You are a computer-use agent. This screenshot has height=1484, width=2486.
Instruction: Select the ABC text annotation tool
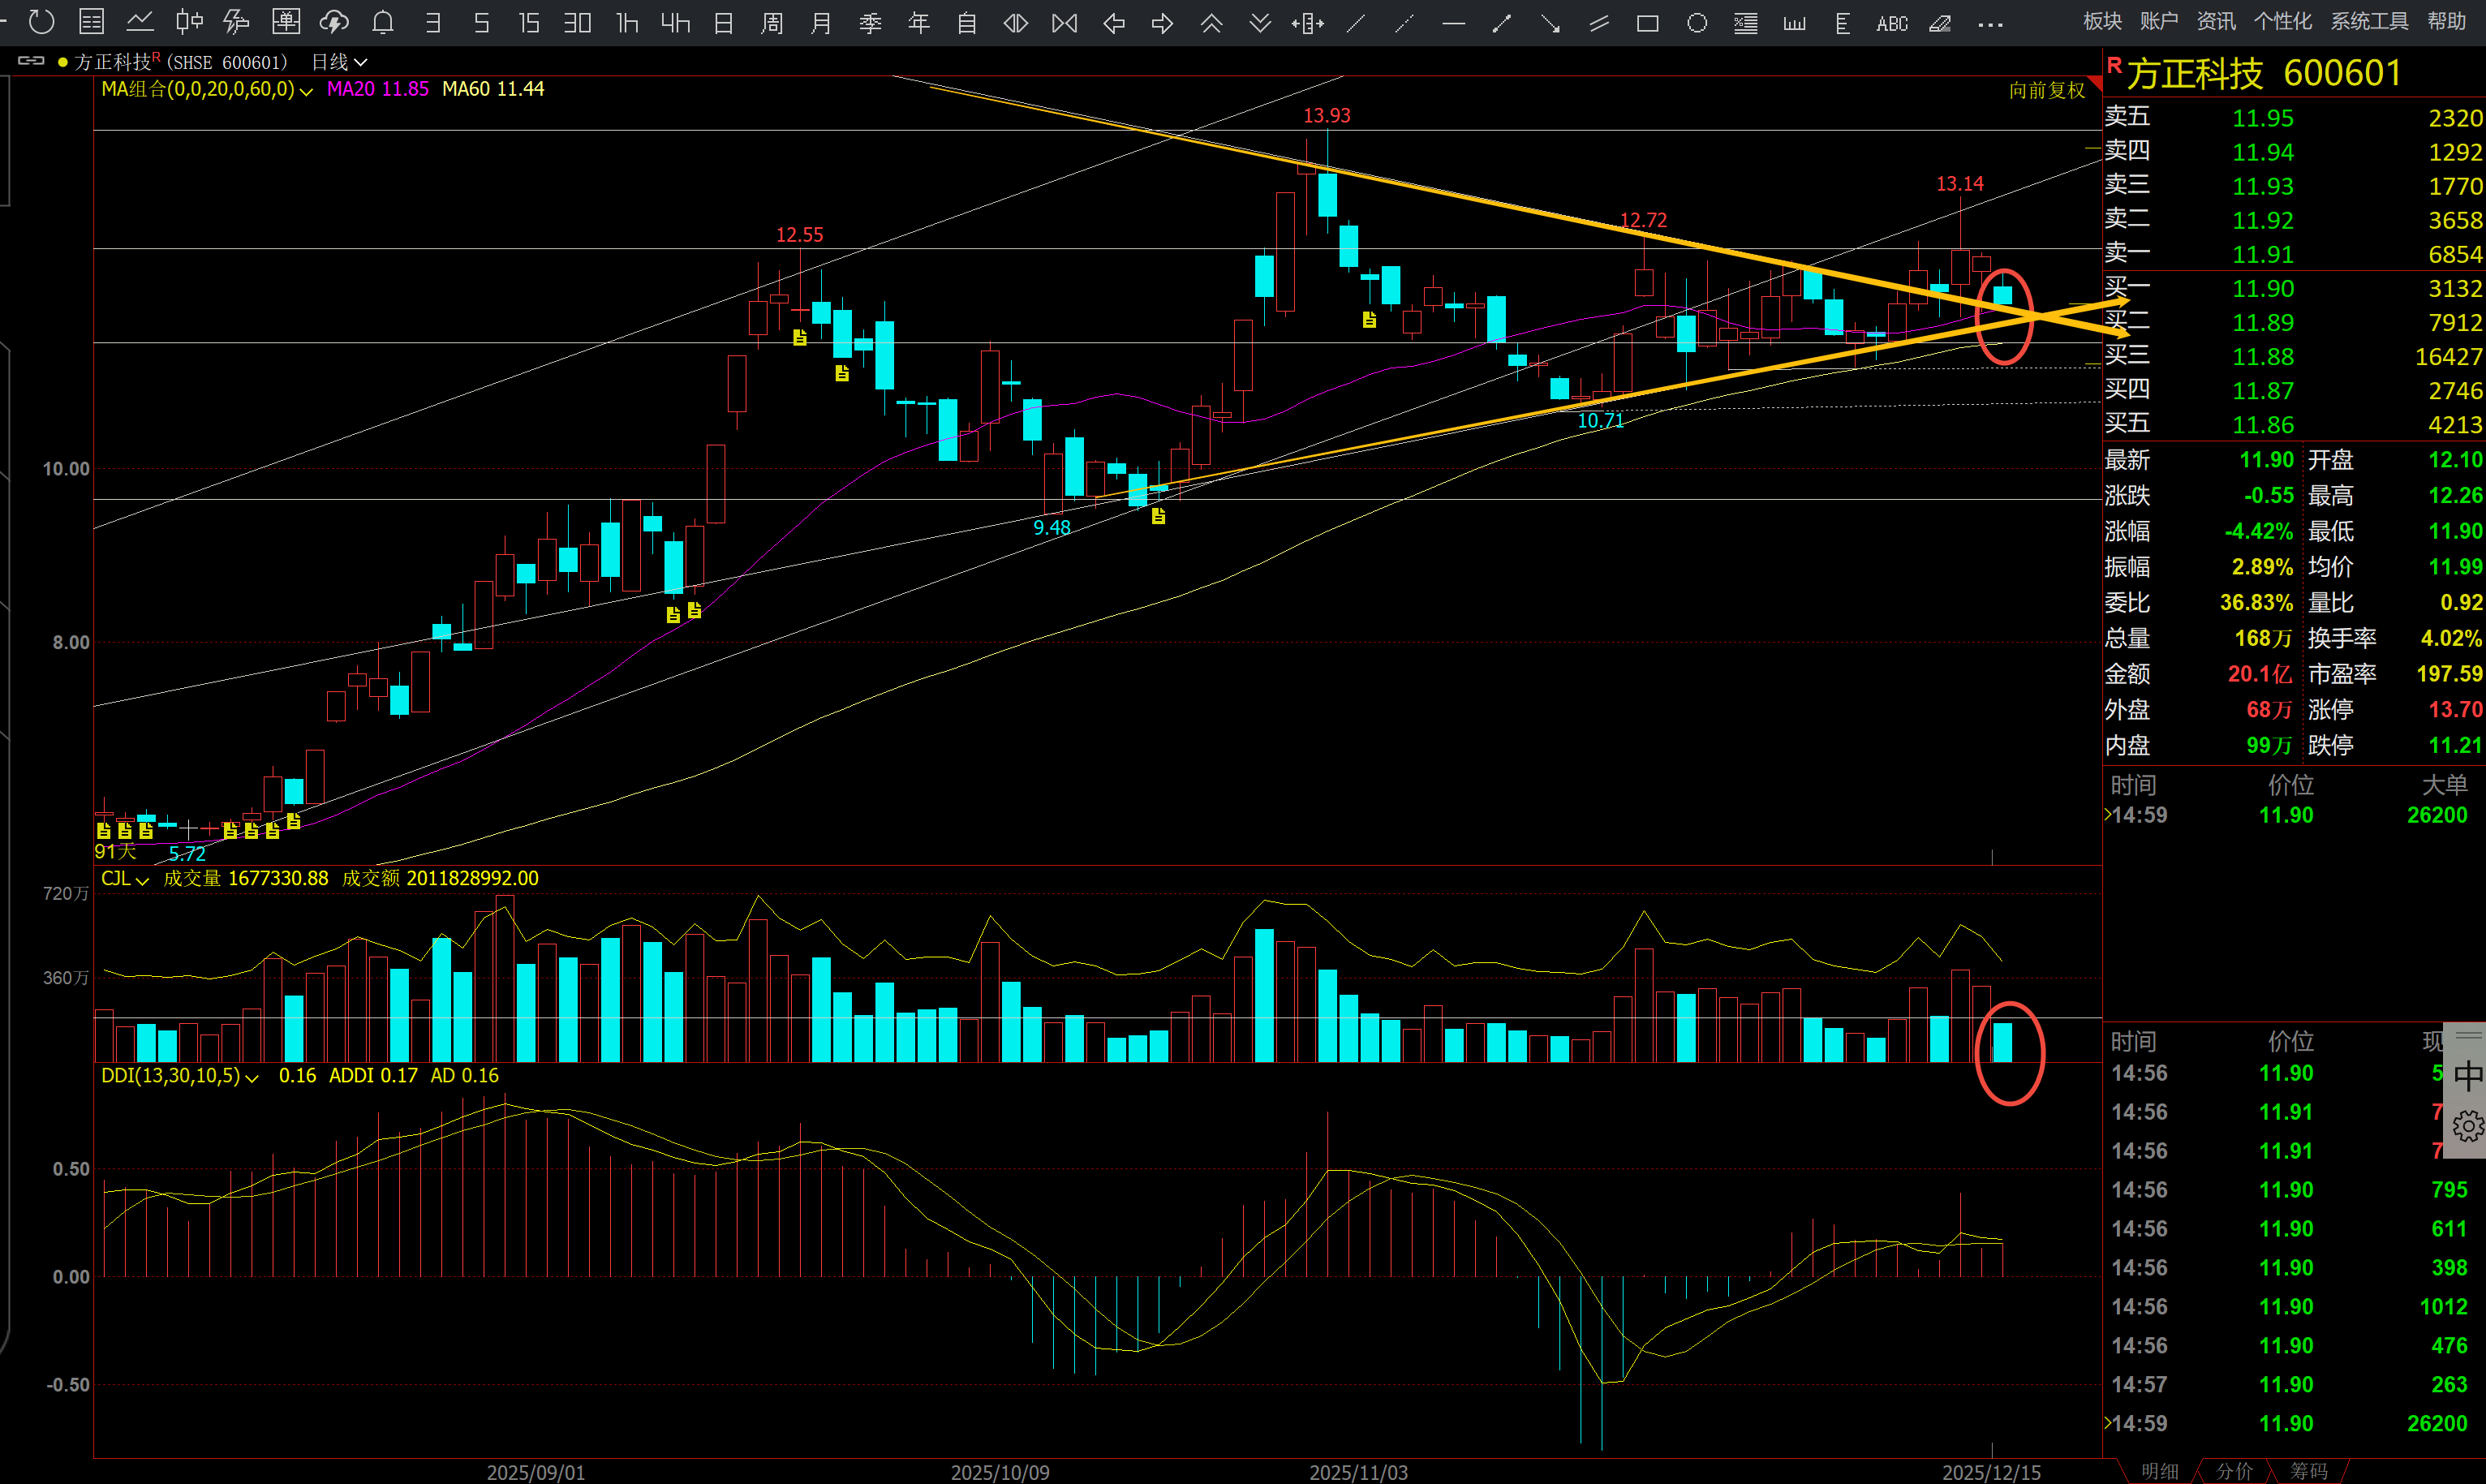point(1891,23)
